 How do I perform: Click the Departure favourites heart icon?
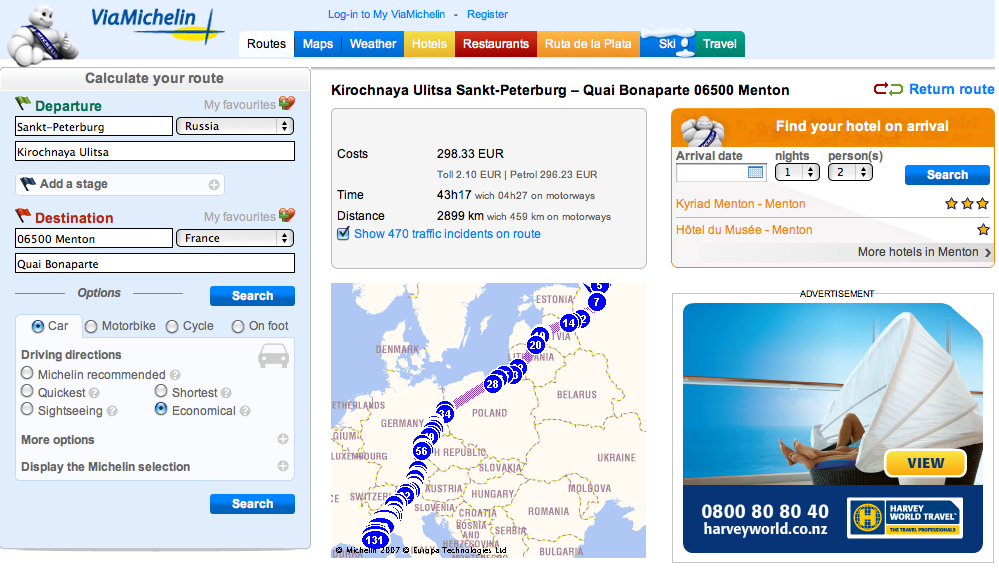287,104
